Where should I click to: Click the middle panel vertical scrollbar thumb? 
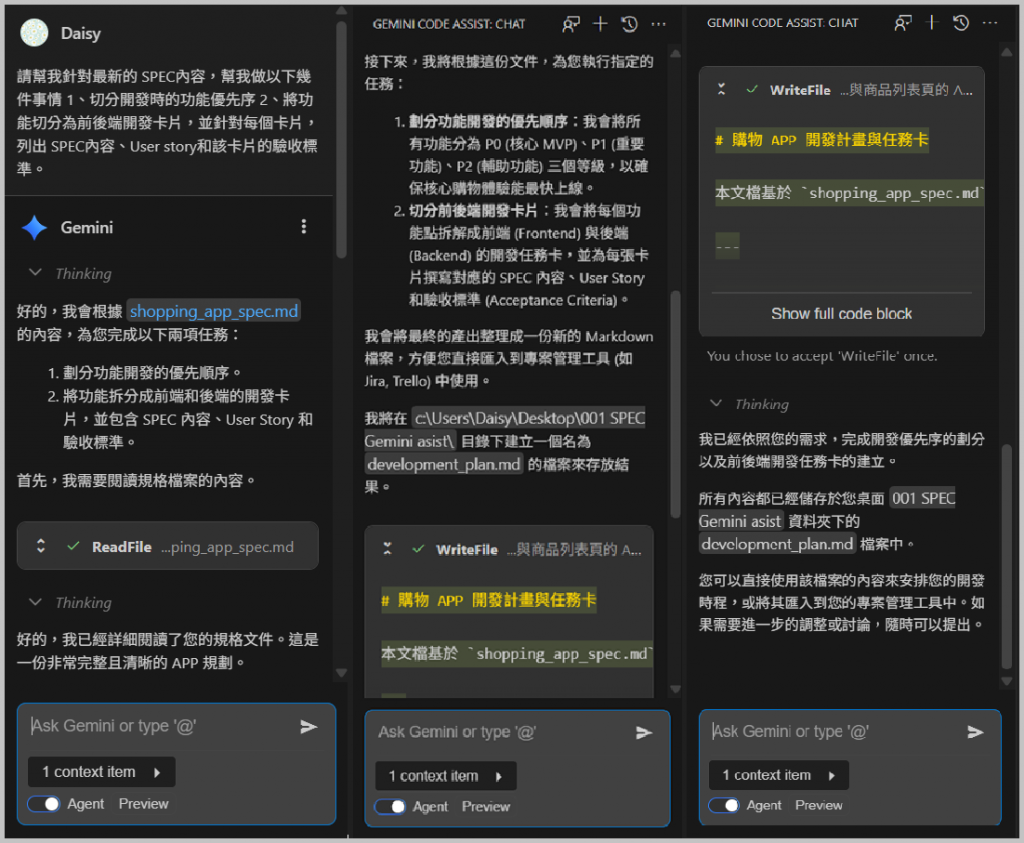point(675,404)
